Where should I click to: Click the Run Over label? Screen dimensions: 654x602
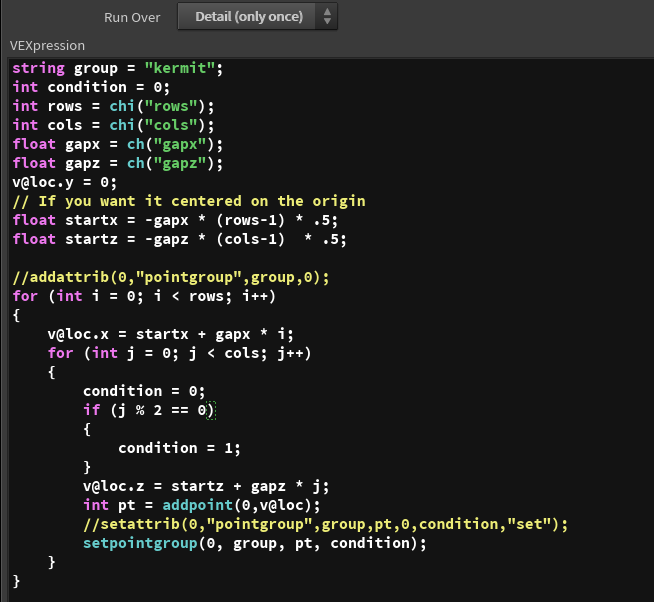click(132, 18)
